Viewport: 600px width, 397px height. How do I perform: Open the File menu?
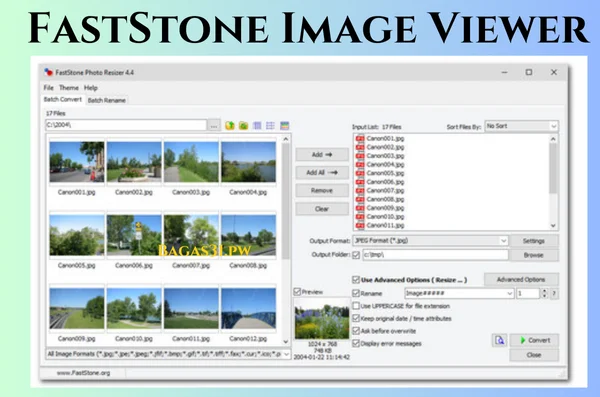(x=49, y=88)
